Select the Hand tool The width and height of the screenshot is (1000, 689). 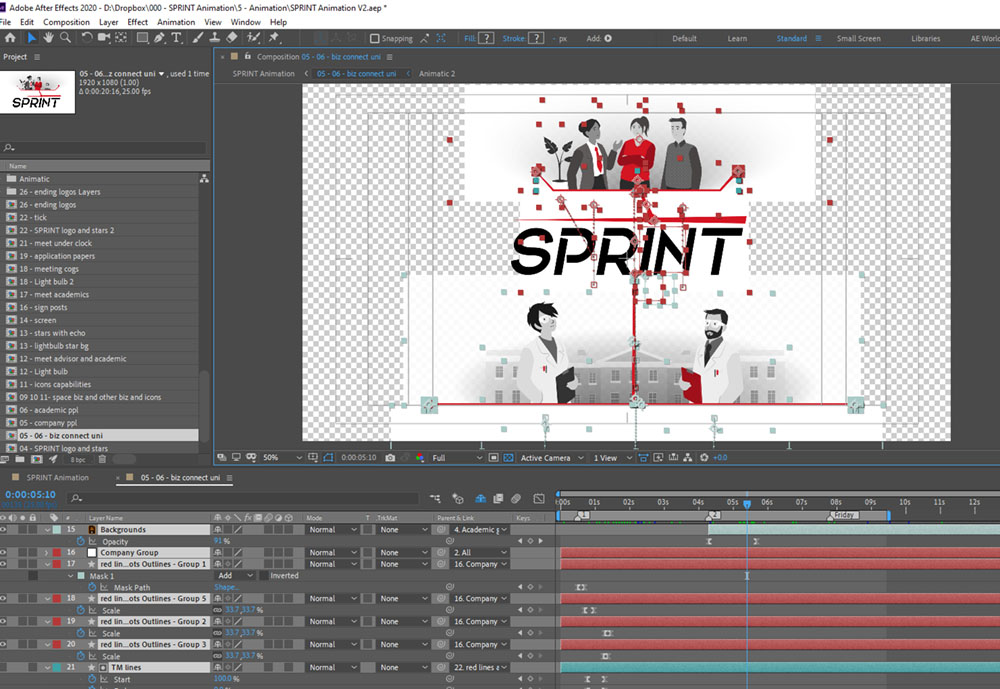point(48,38)
